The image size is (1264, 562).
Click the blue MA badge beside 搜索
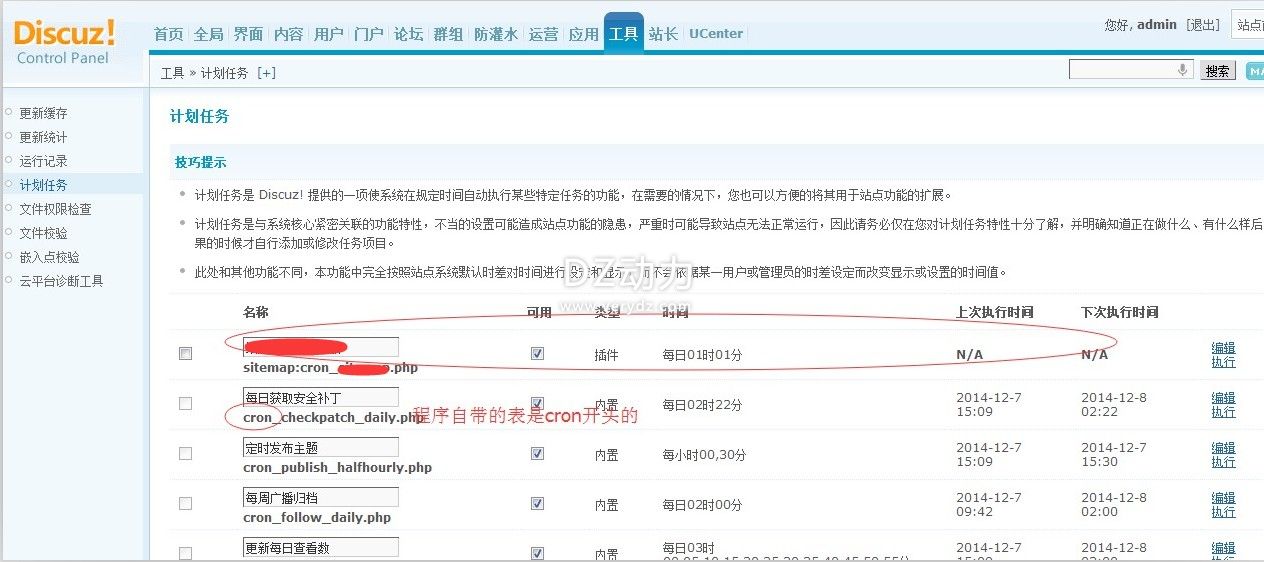[x=1254, y=70]
